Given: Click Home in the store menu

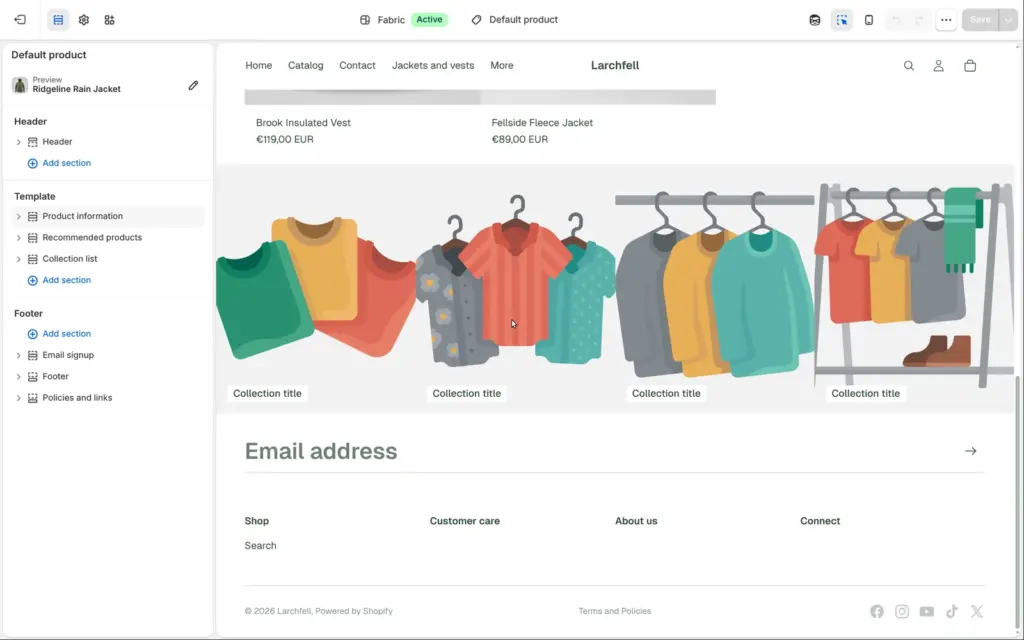Looking at the screenshot, I should (259, 65).
